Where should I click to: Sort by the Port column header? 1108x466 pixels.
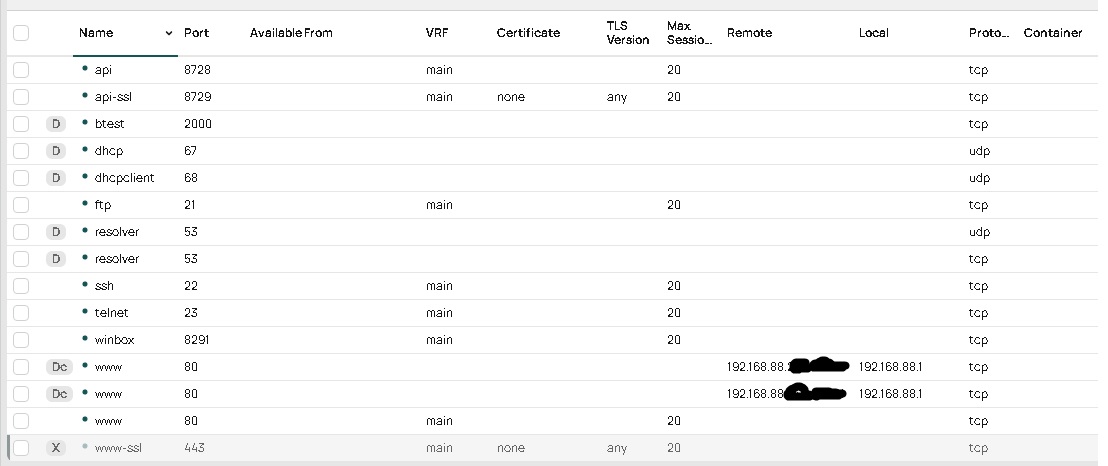[196, 33]
